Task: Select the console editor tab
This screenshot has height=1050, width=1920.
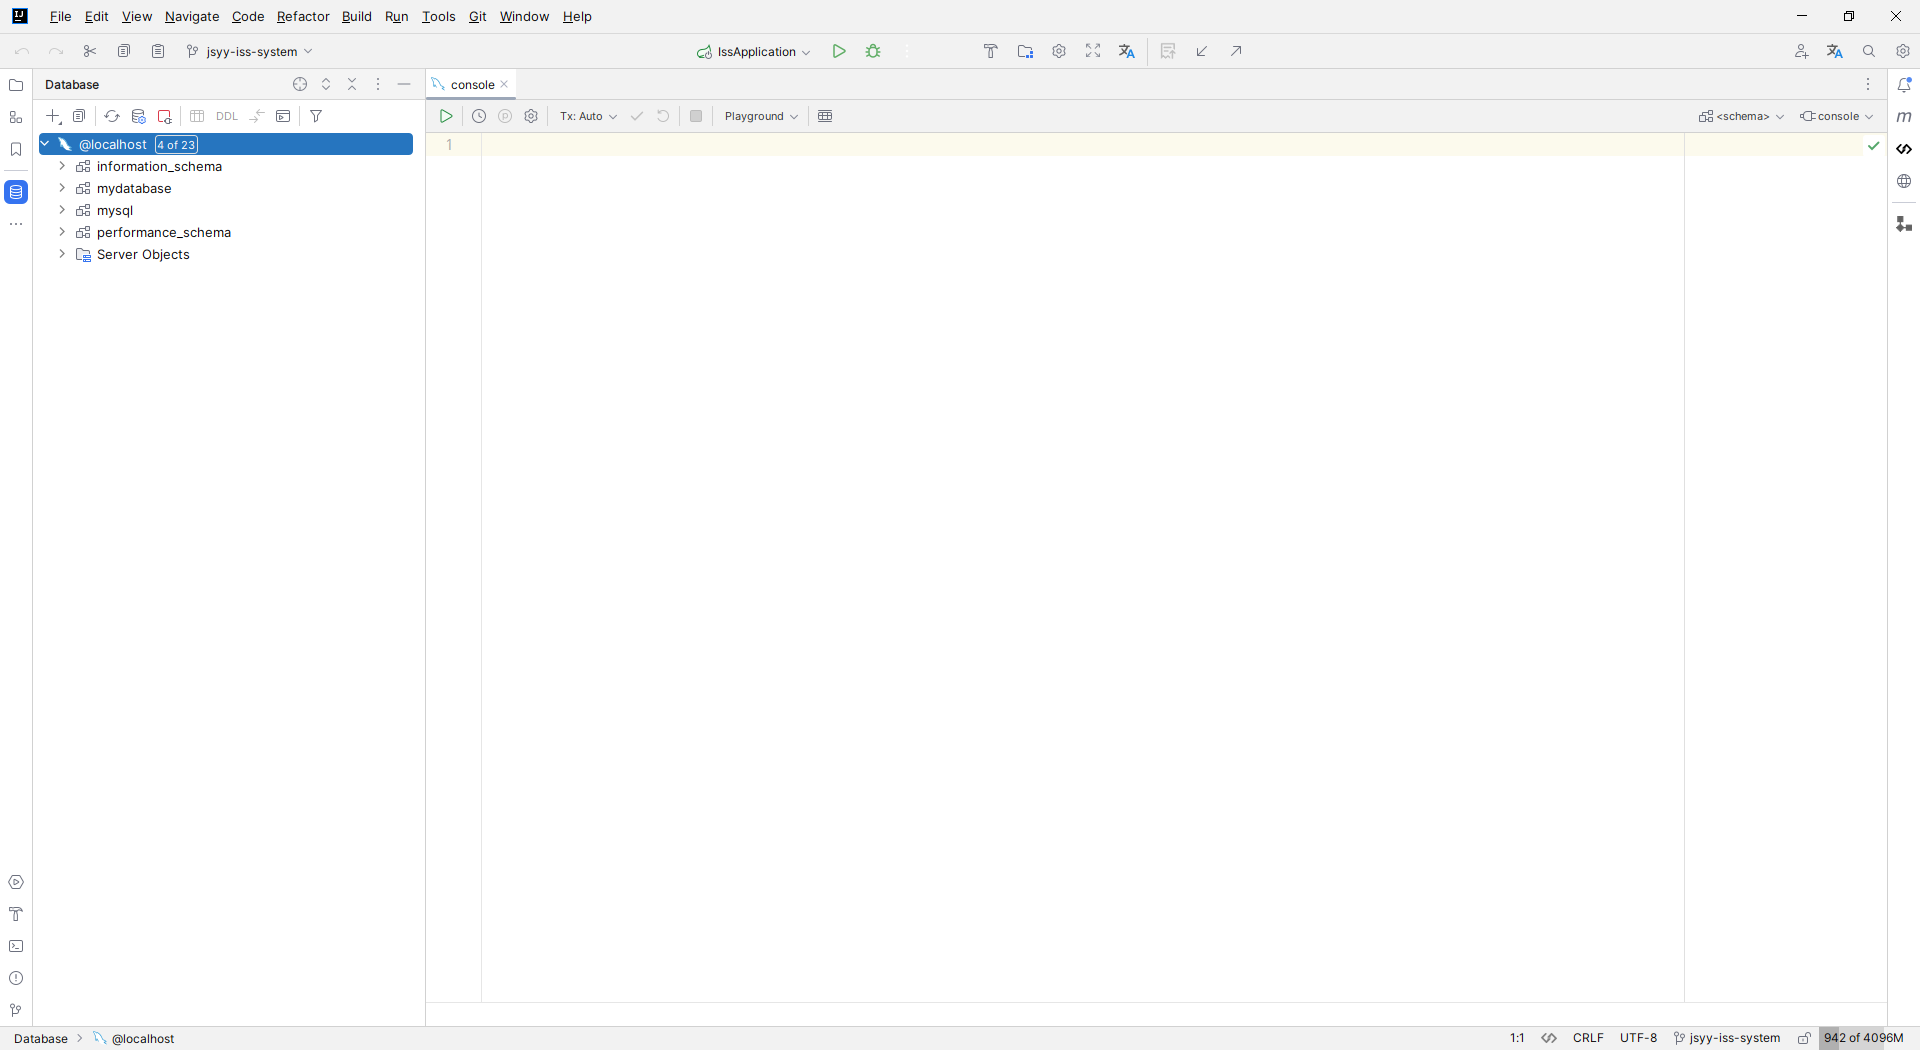Action: click(472, 85)
